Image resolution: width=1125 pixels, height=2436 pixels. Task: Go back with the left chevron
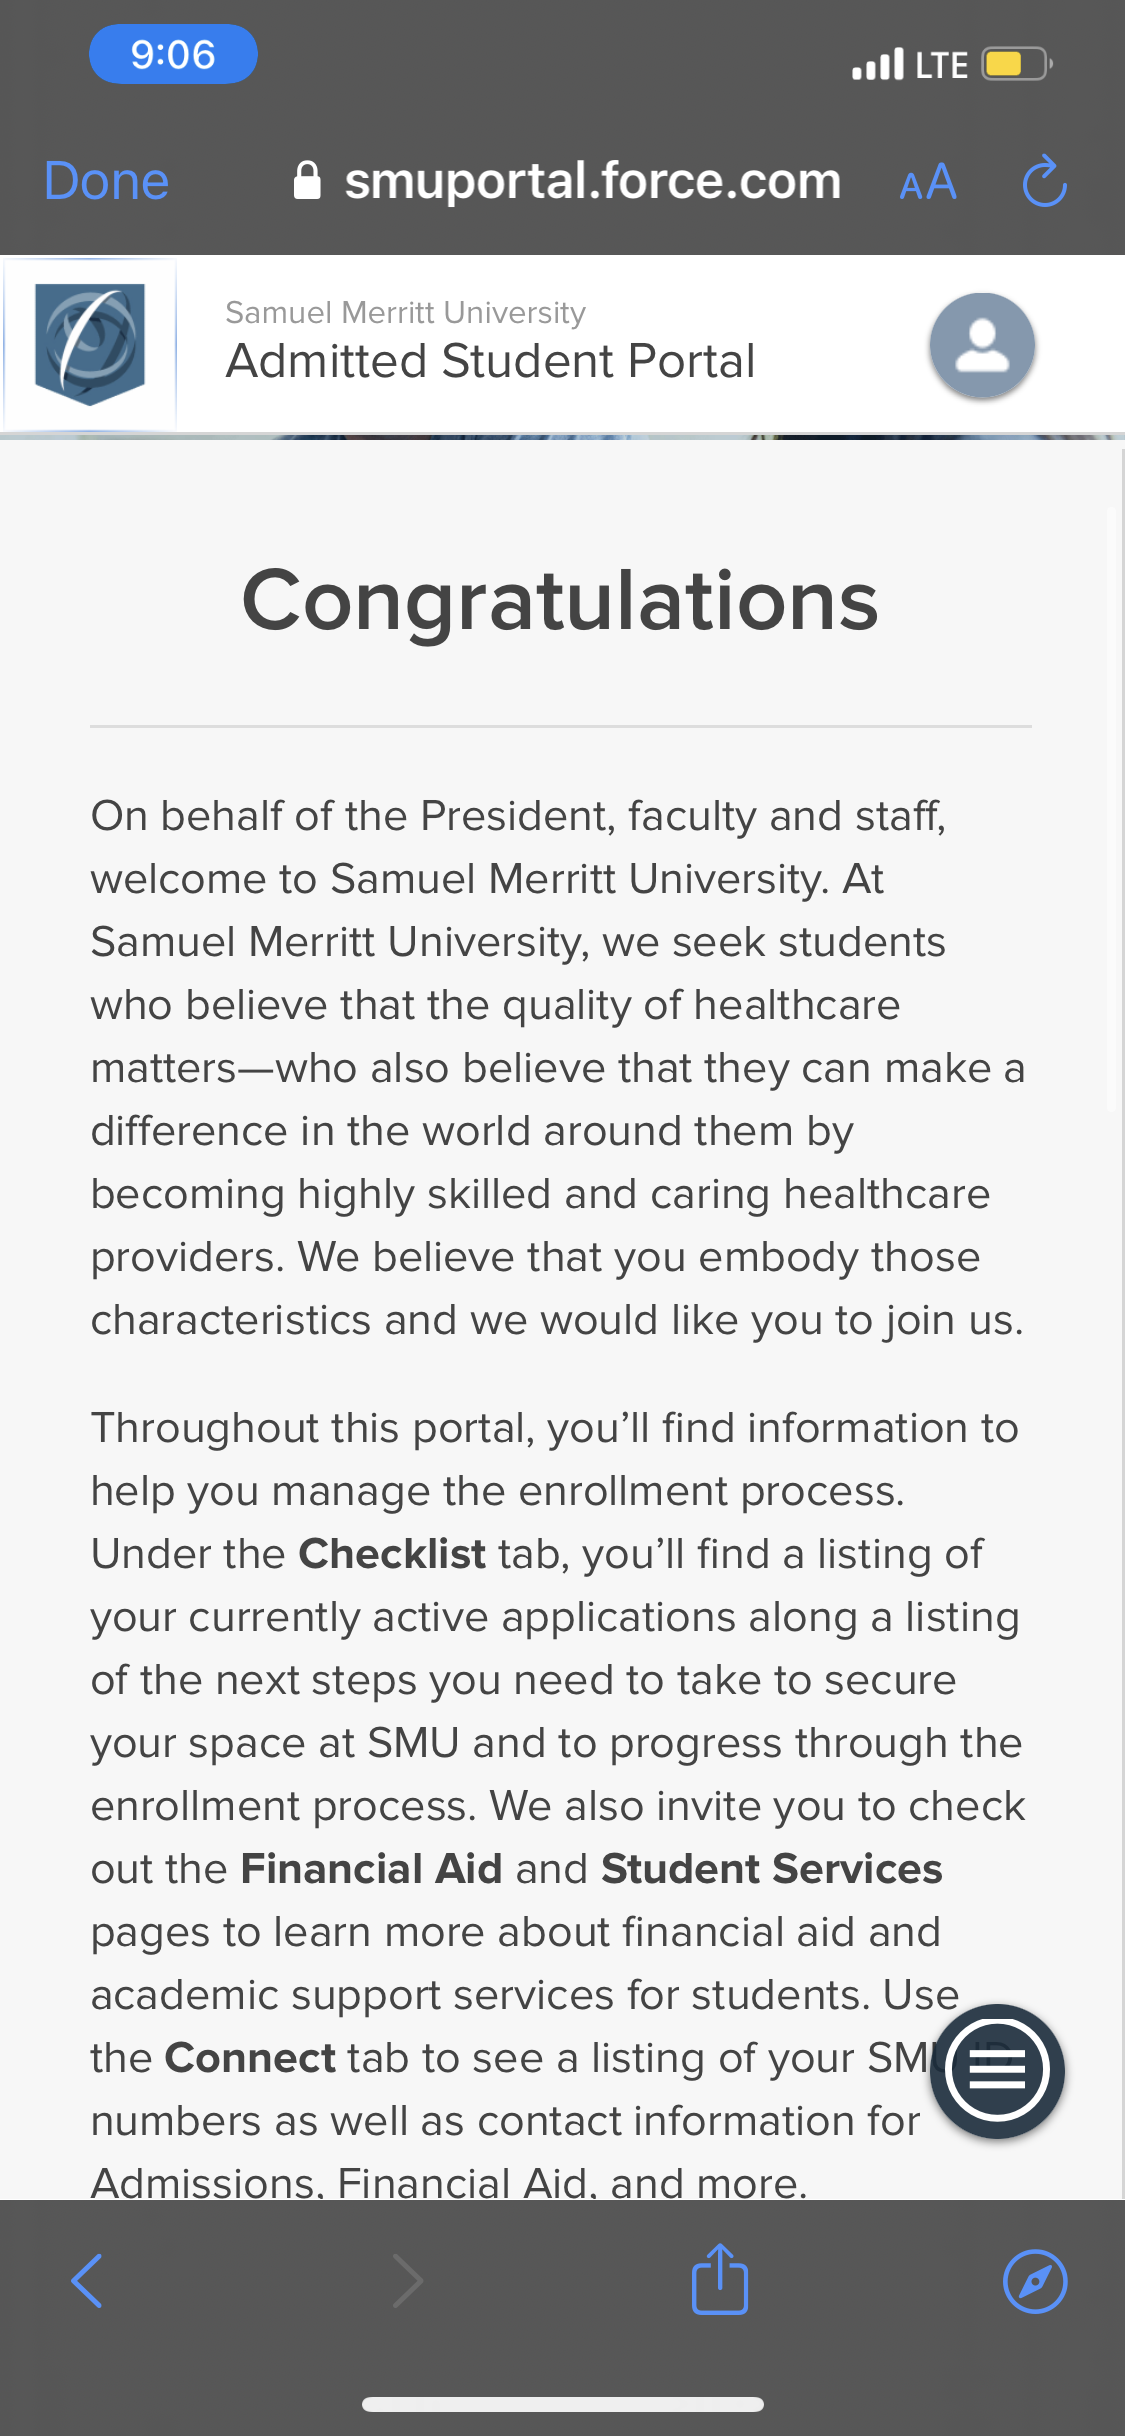(x=87, y=2281)
